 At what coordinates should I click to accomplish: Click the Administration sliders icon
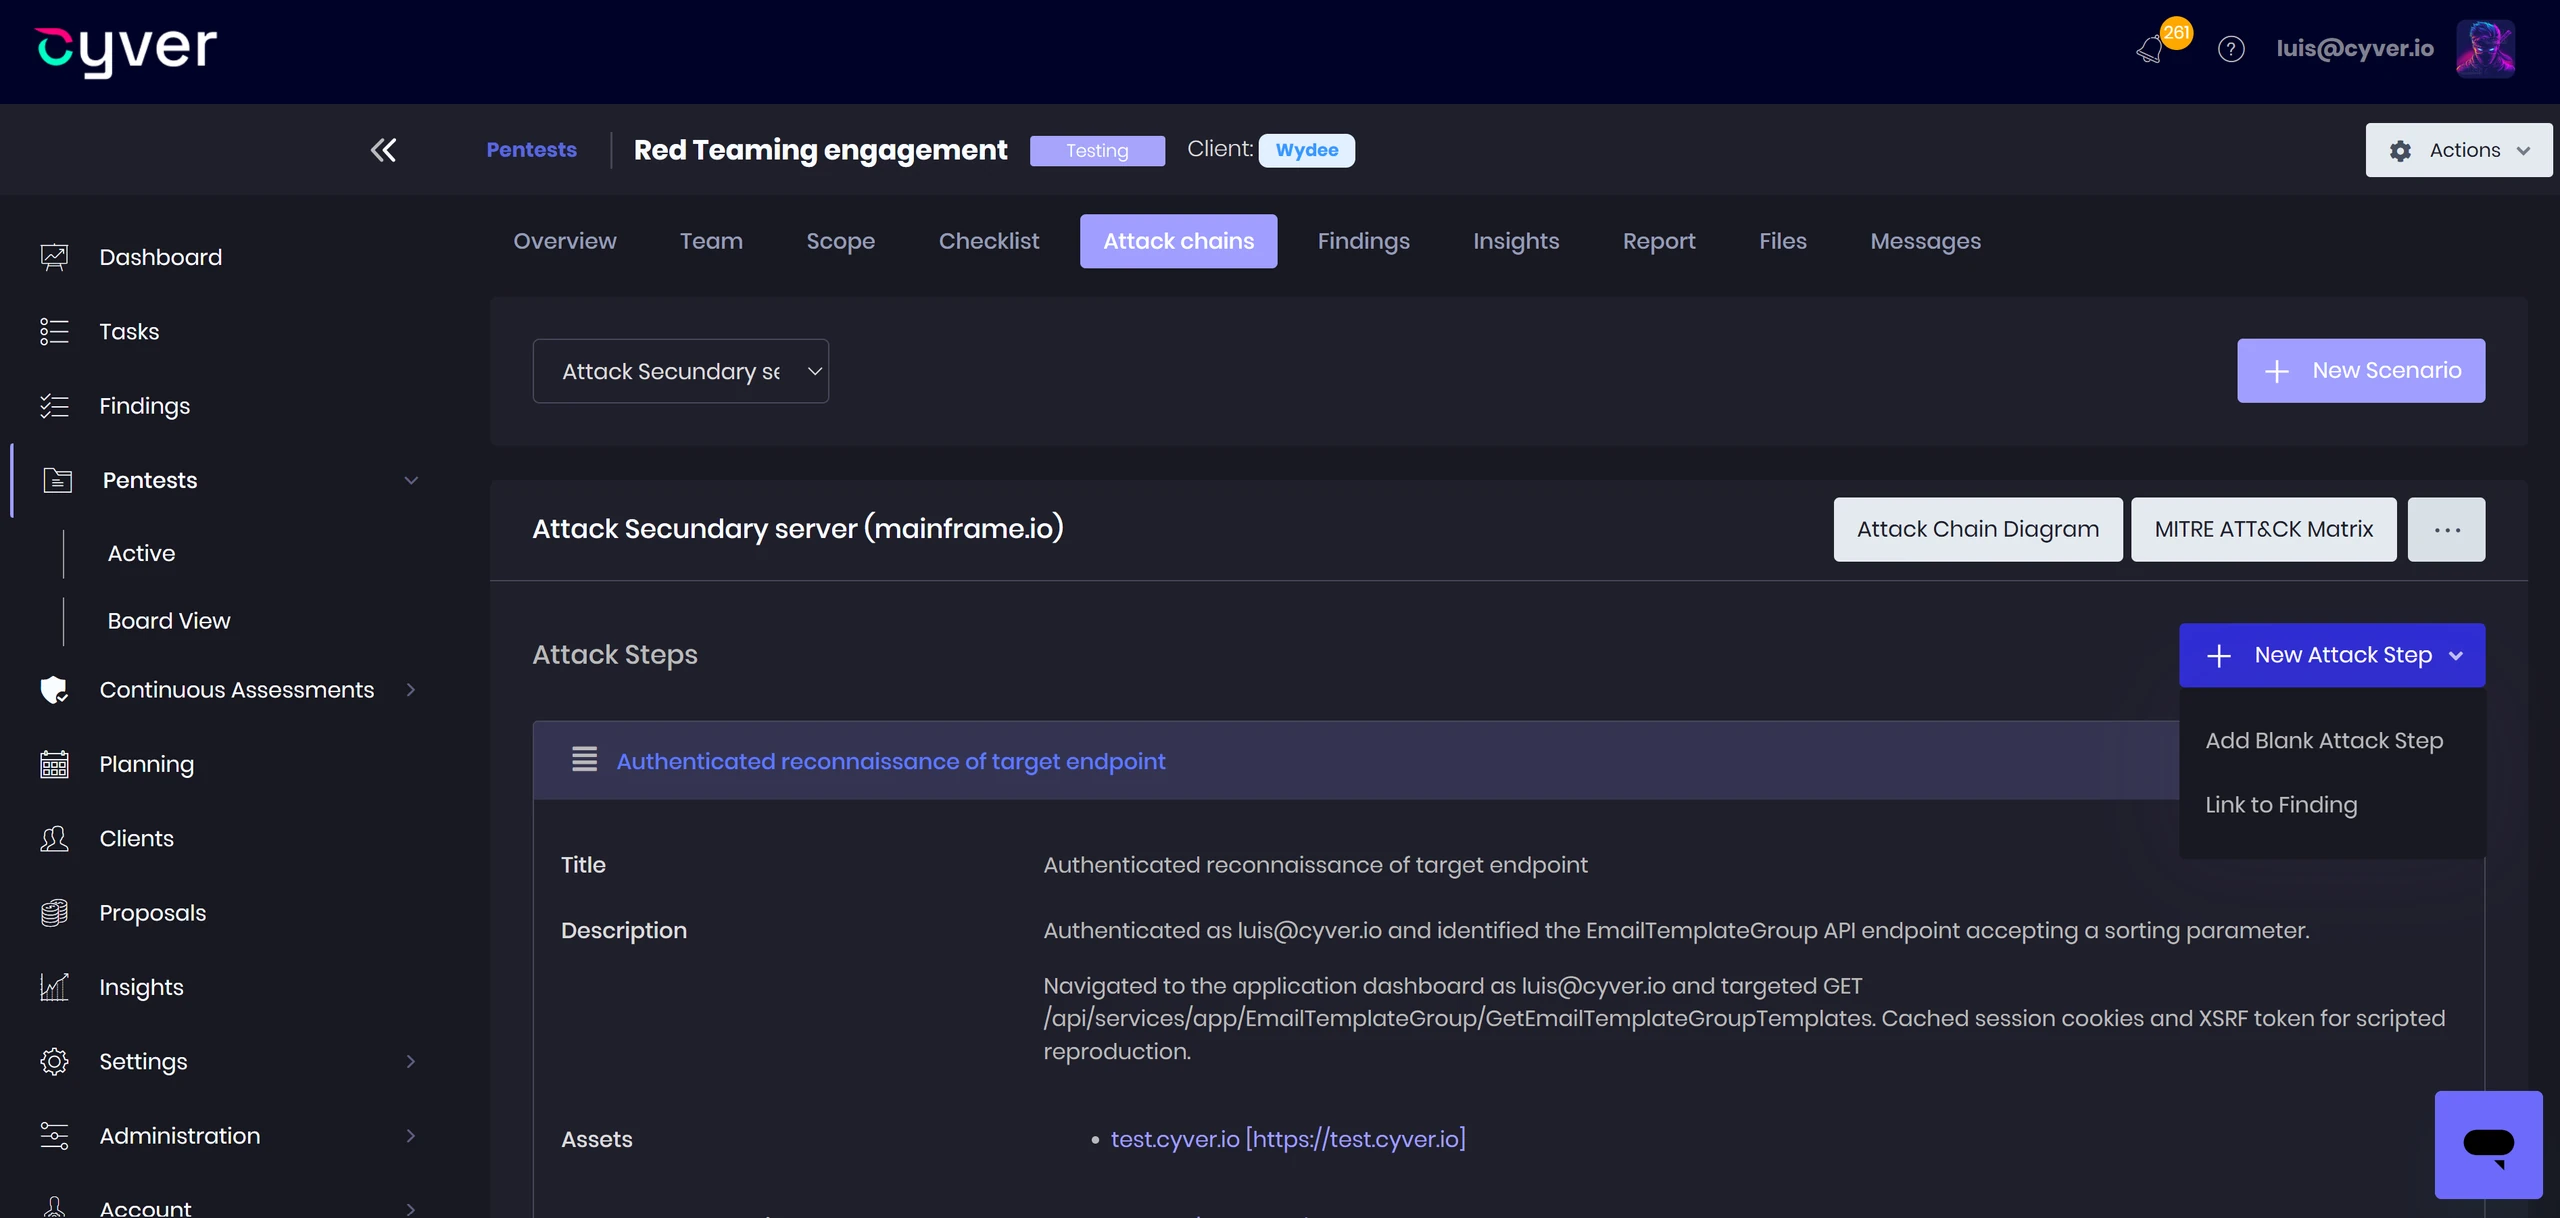[x=54, y=1136]
